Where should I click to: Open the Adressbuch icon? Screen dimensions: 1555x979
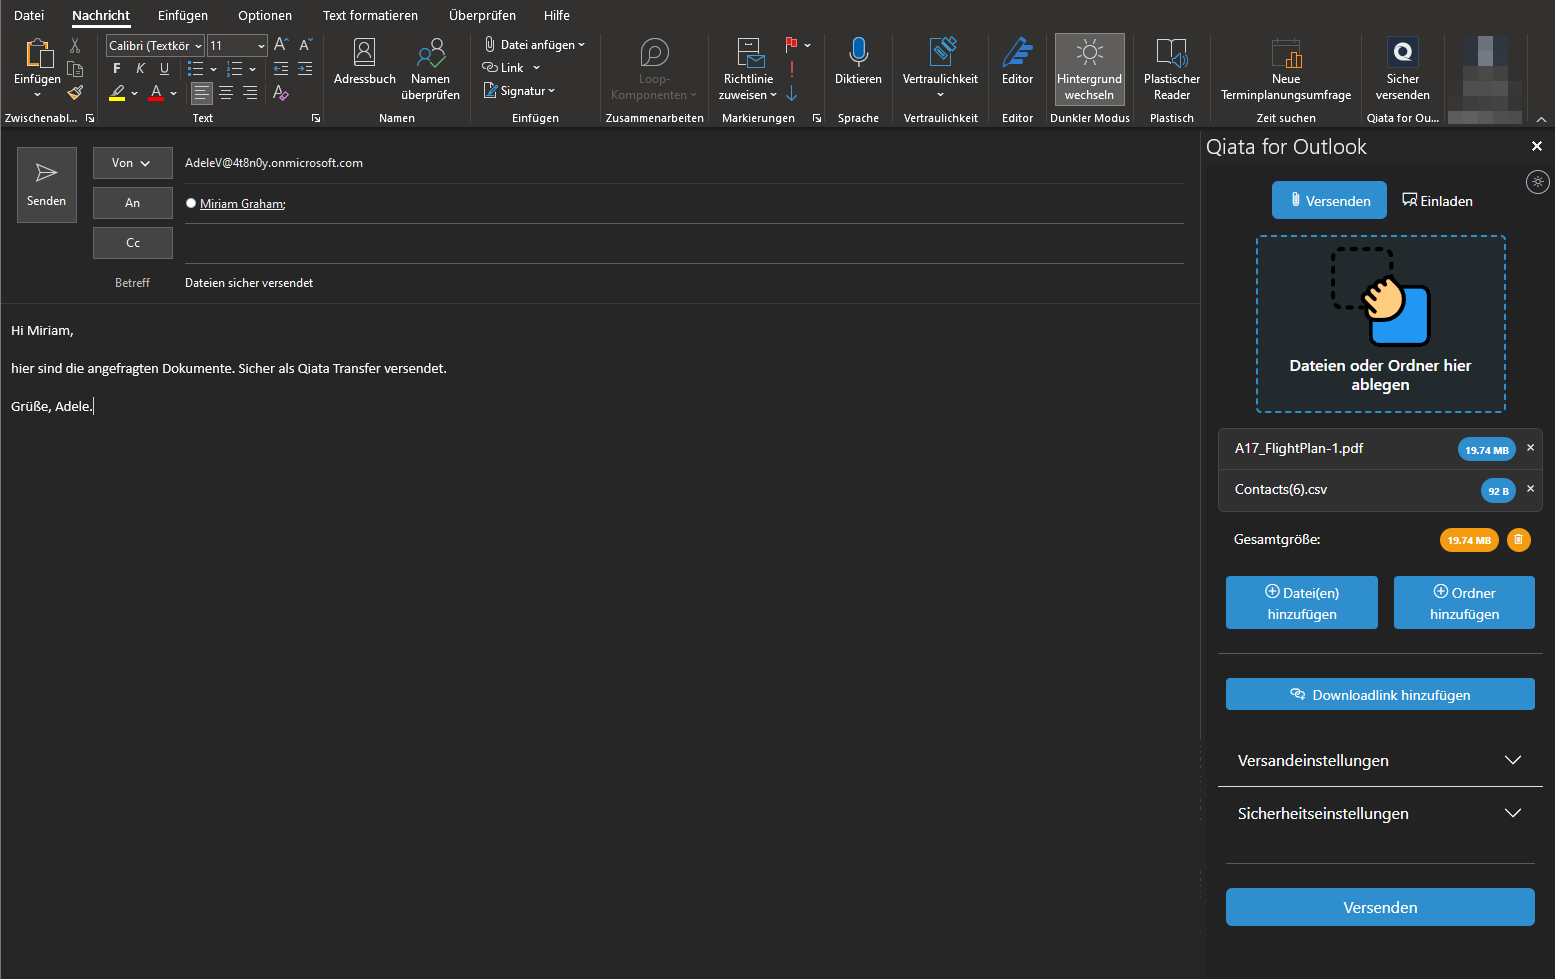pyautogui.click(x=364, y=53)
